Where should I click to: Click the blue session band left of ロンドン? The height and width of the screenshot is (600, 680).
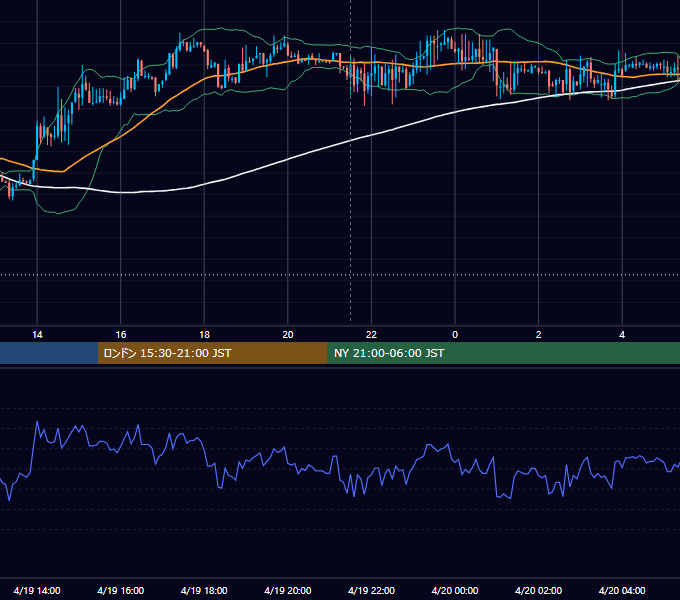tap(49, 353)
